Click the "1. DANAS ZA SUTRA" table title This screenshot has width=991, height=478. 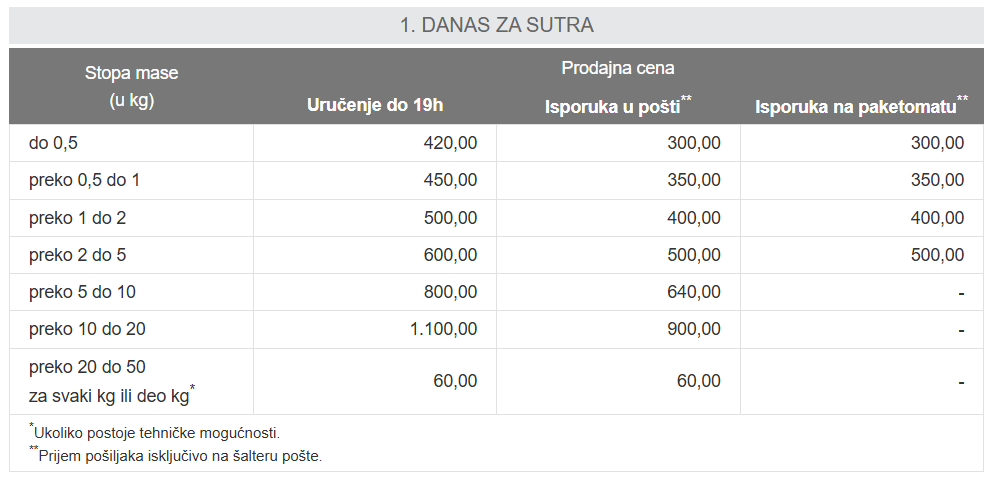(x=495, y=25)
